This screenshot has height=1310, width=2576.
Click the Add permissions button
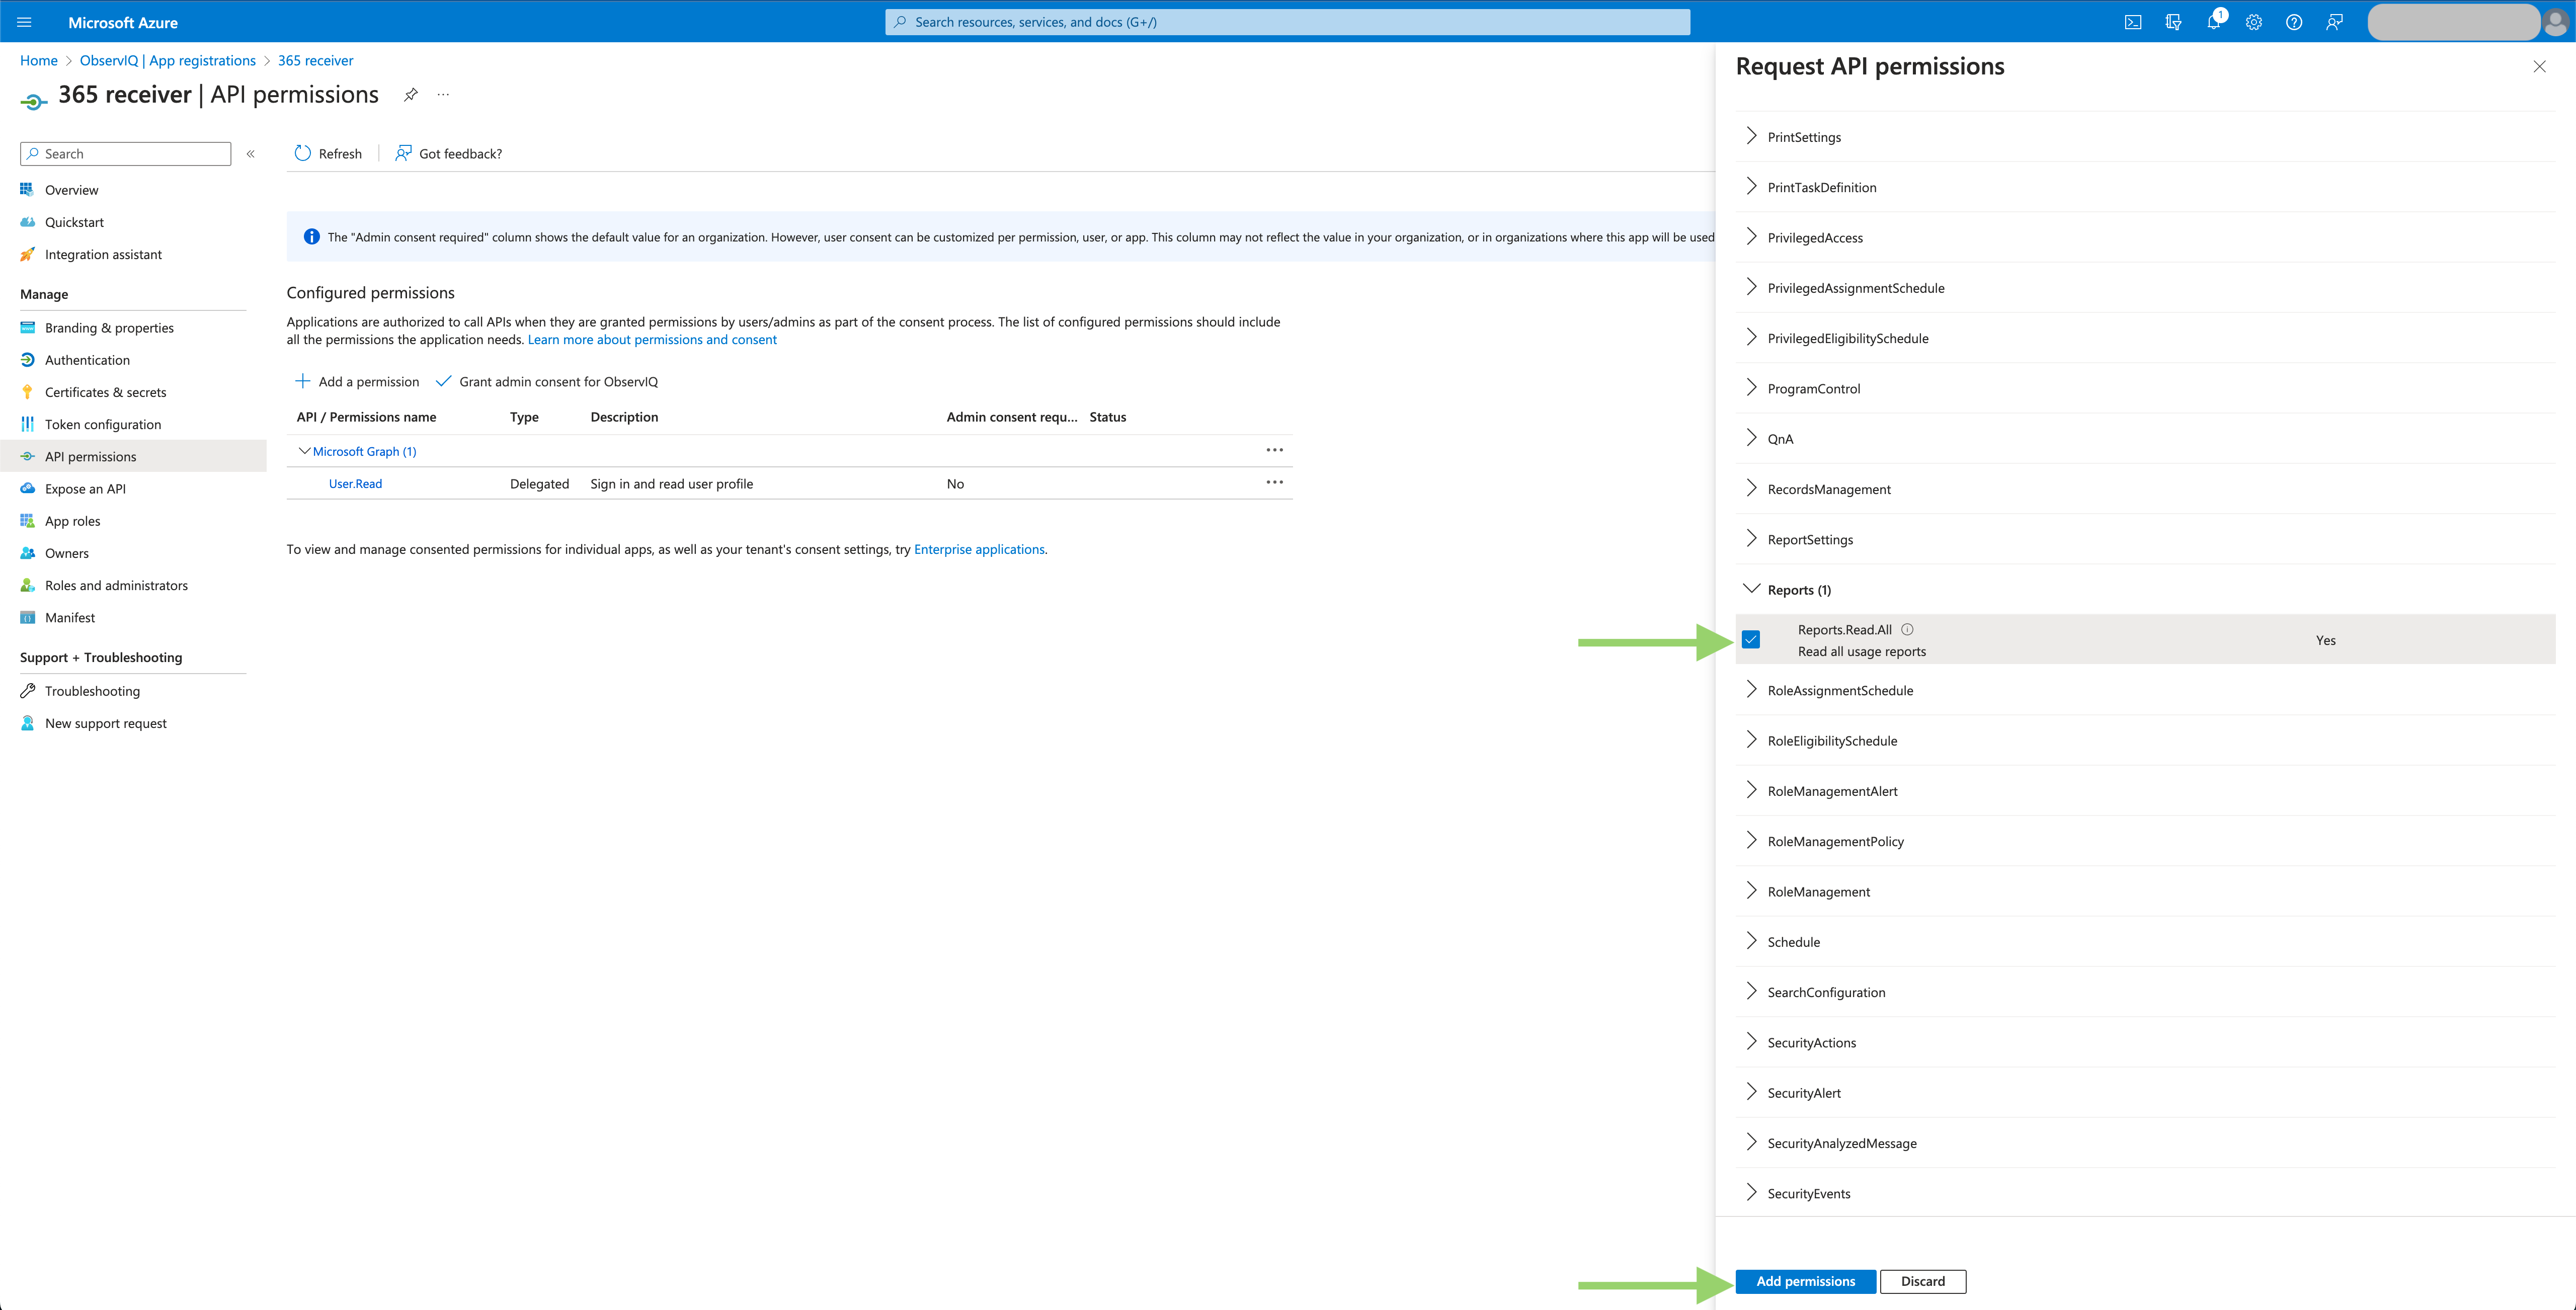pos(1805,1281)
